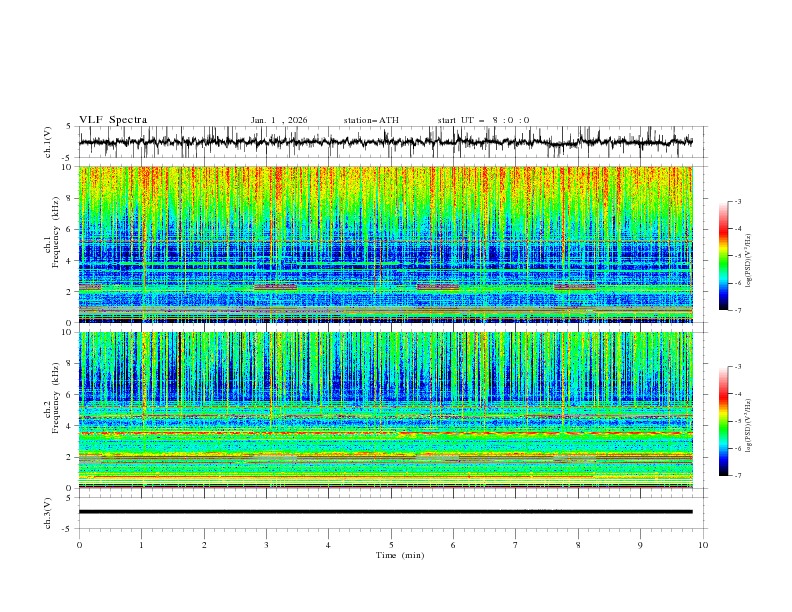Click the start UT = 8:0:0 text
Screen dimensions: 792x612
pos(483,120)
